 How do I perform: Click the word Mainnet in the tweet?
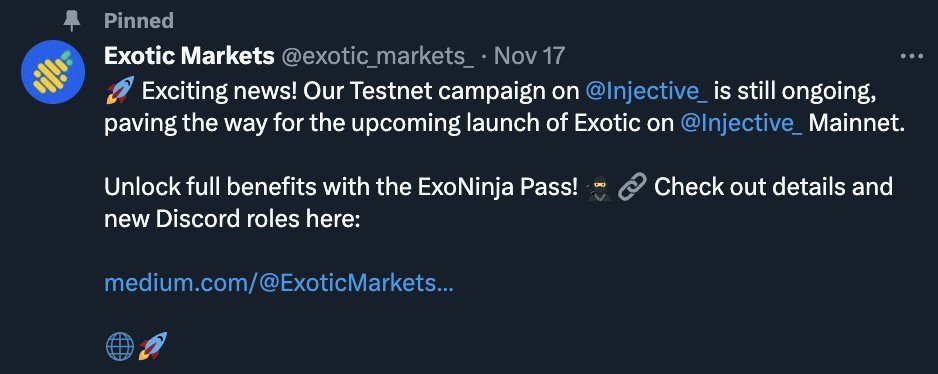[856, 123]
